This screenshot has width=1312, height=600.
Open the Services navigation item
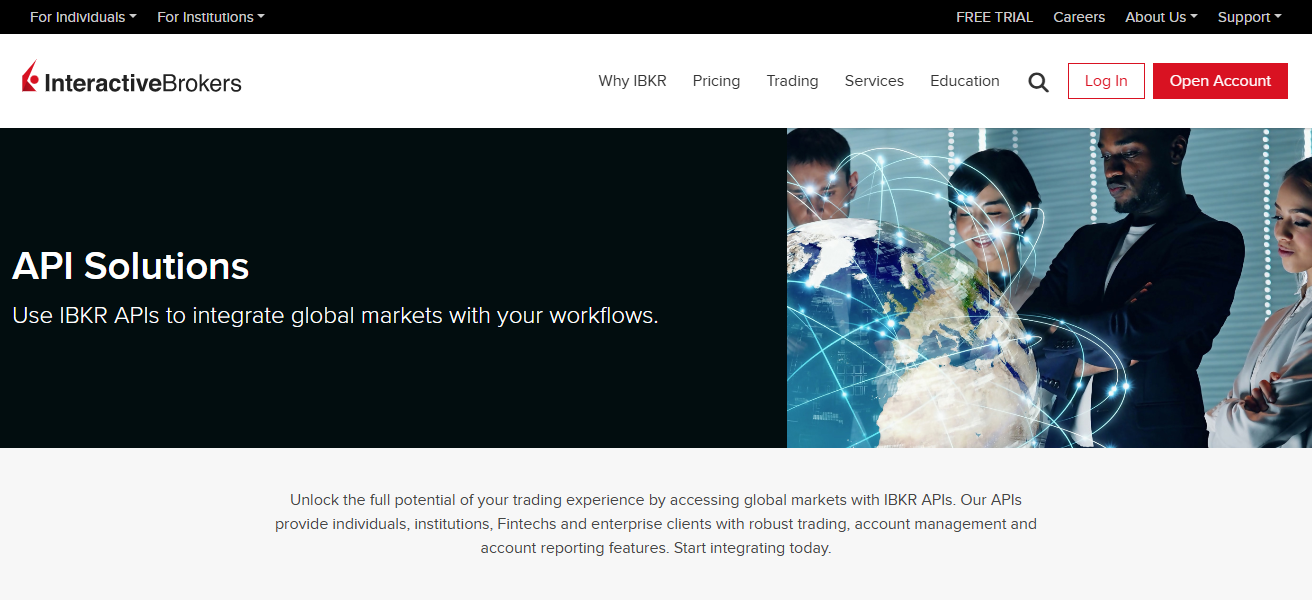pos(873,81)
